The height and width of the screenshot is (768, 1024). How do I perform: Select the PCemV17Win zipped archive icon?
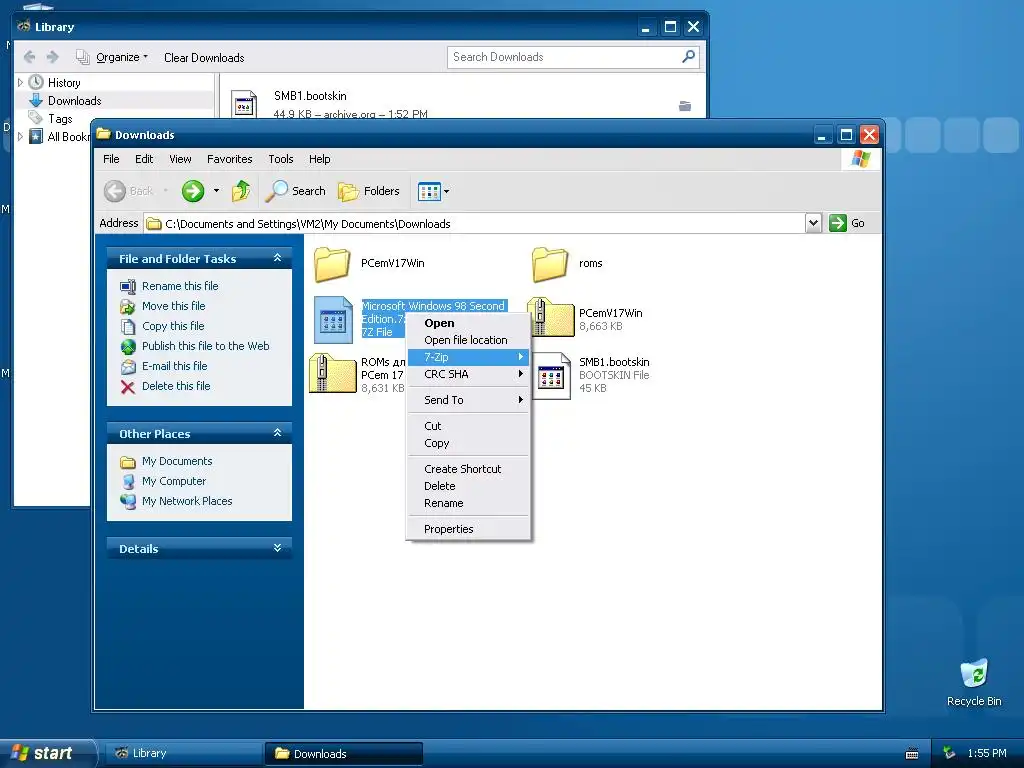pos(551,317)
